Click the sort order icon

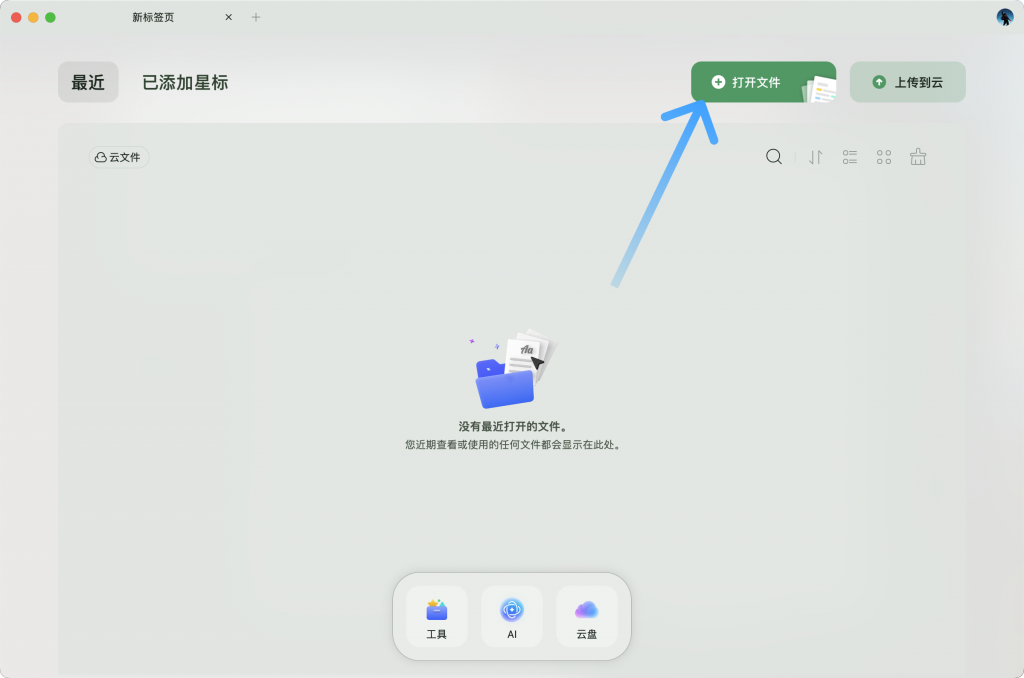816,157
